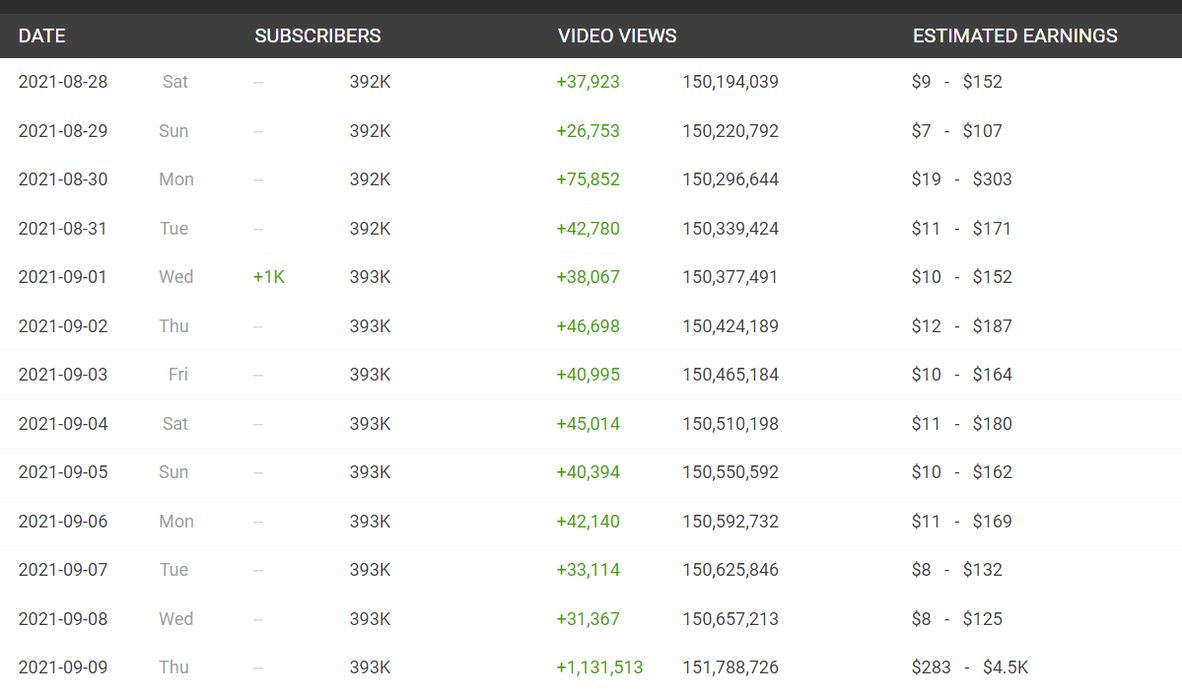Viewport: 1182px width, 700px height.
Task: Select the 2021-09-09 date cell
Action: pos(63,667)
